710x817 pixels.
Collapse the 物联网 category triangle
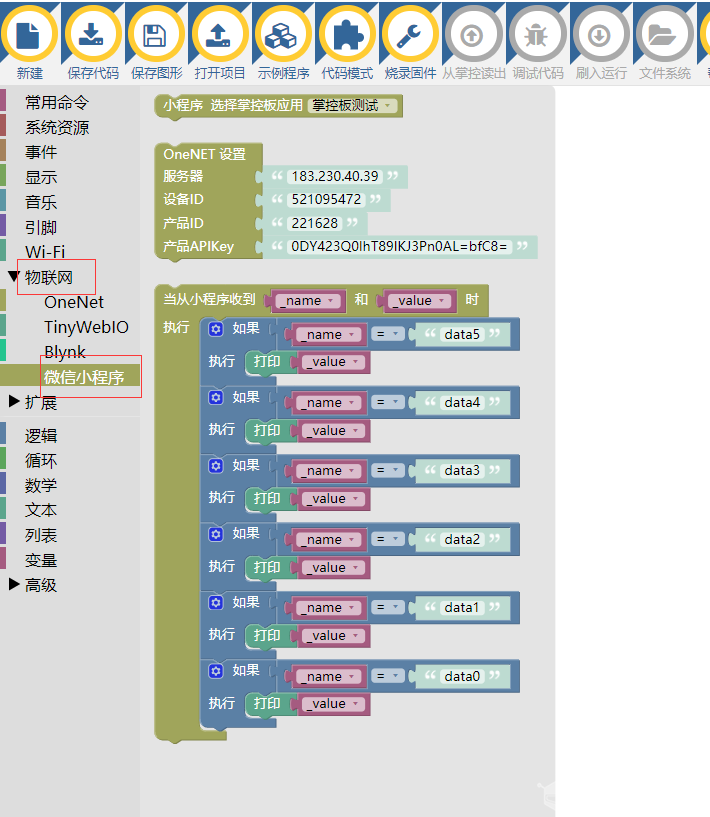pyautogui.click(x=14, y=276)
